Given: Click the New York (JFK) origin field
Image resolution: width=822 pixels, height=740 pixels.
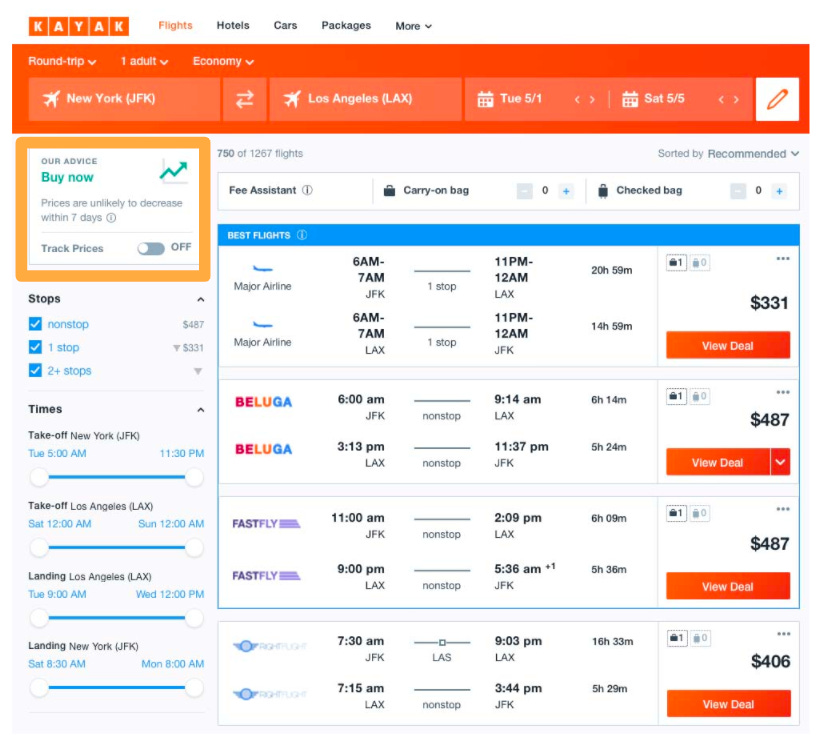Looking at the screenshot, I should pyautogui.click(x=124, y=99).
